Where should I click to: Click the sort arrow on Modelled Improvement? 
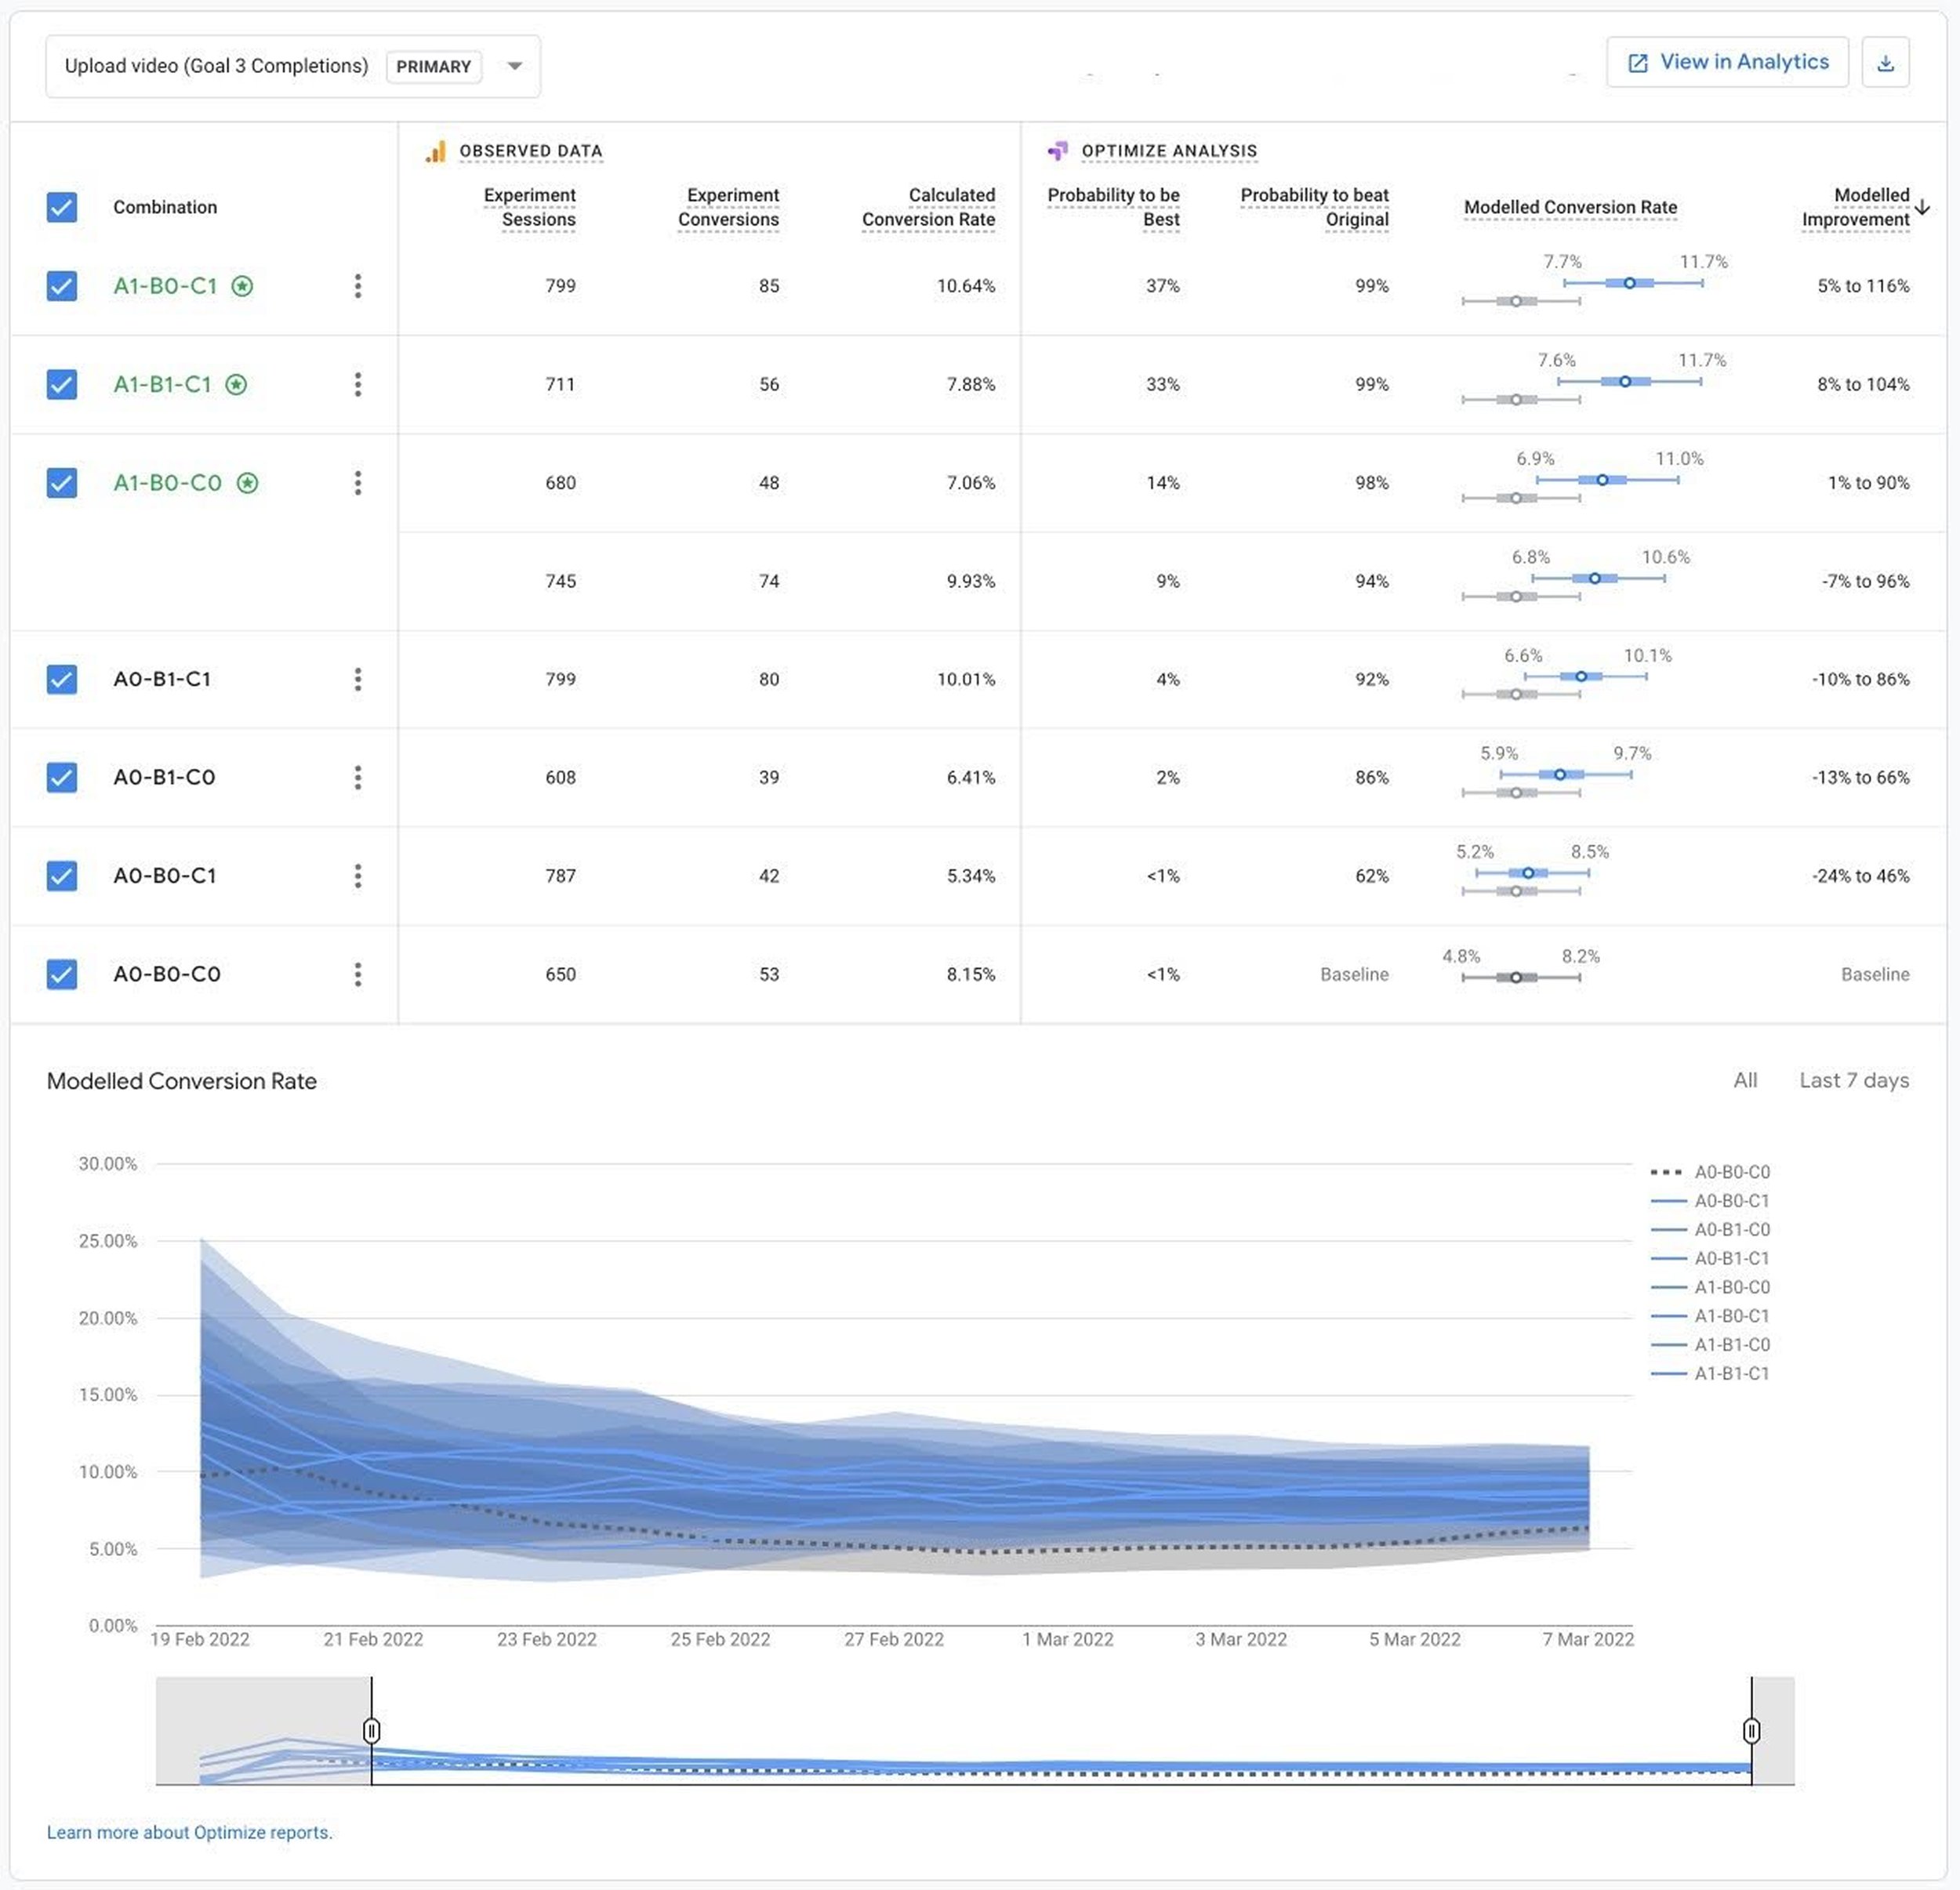click(x=1925, y=206)
